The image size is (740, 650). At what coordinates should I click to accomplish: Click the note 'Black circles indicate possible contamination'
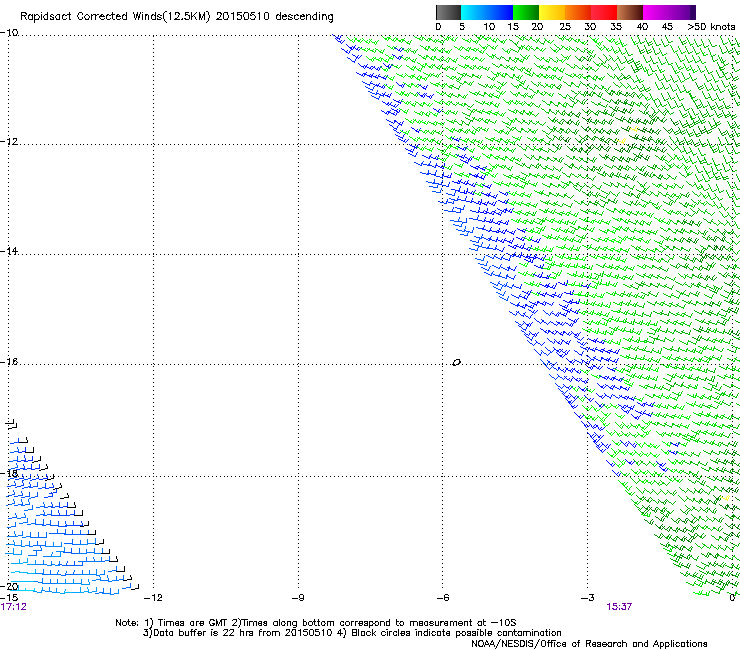pos(456,633)
